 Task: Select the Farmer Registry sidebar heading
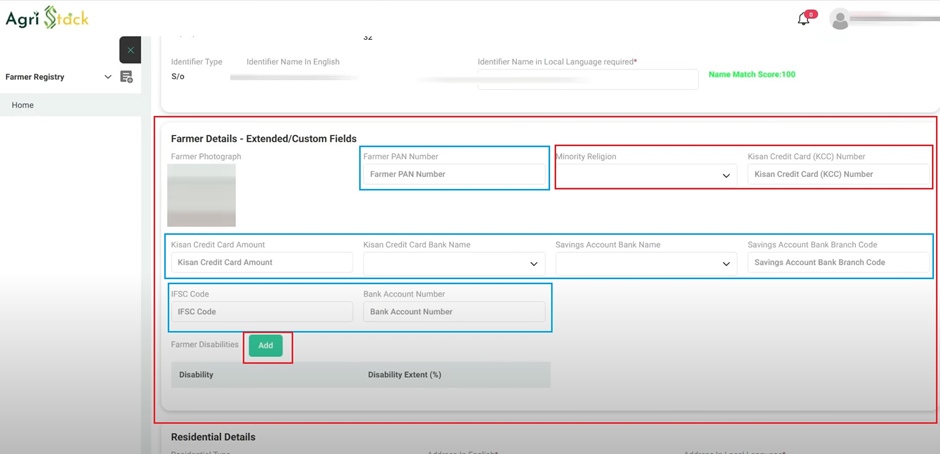[x=35, y=77]
